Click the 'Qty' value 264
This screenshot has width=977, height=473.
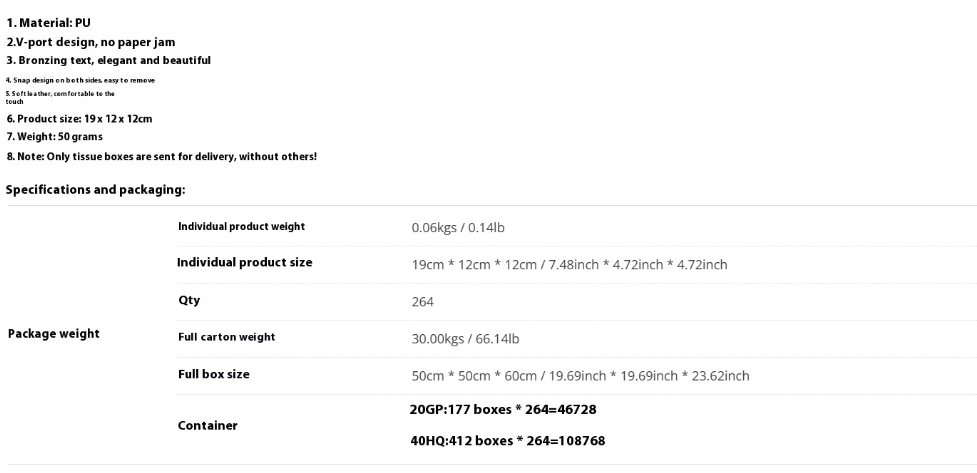pyautogui.click(x=422, y=302)
